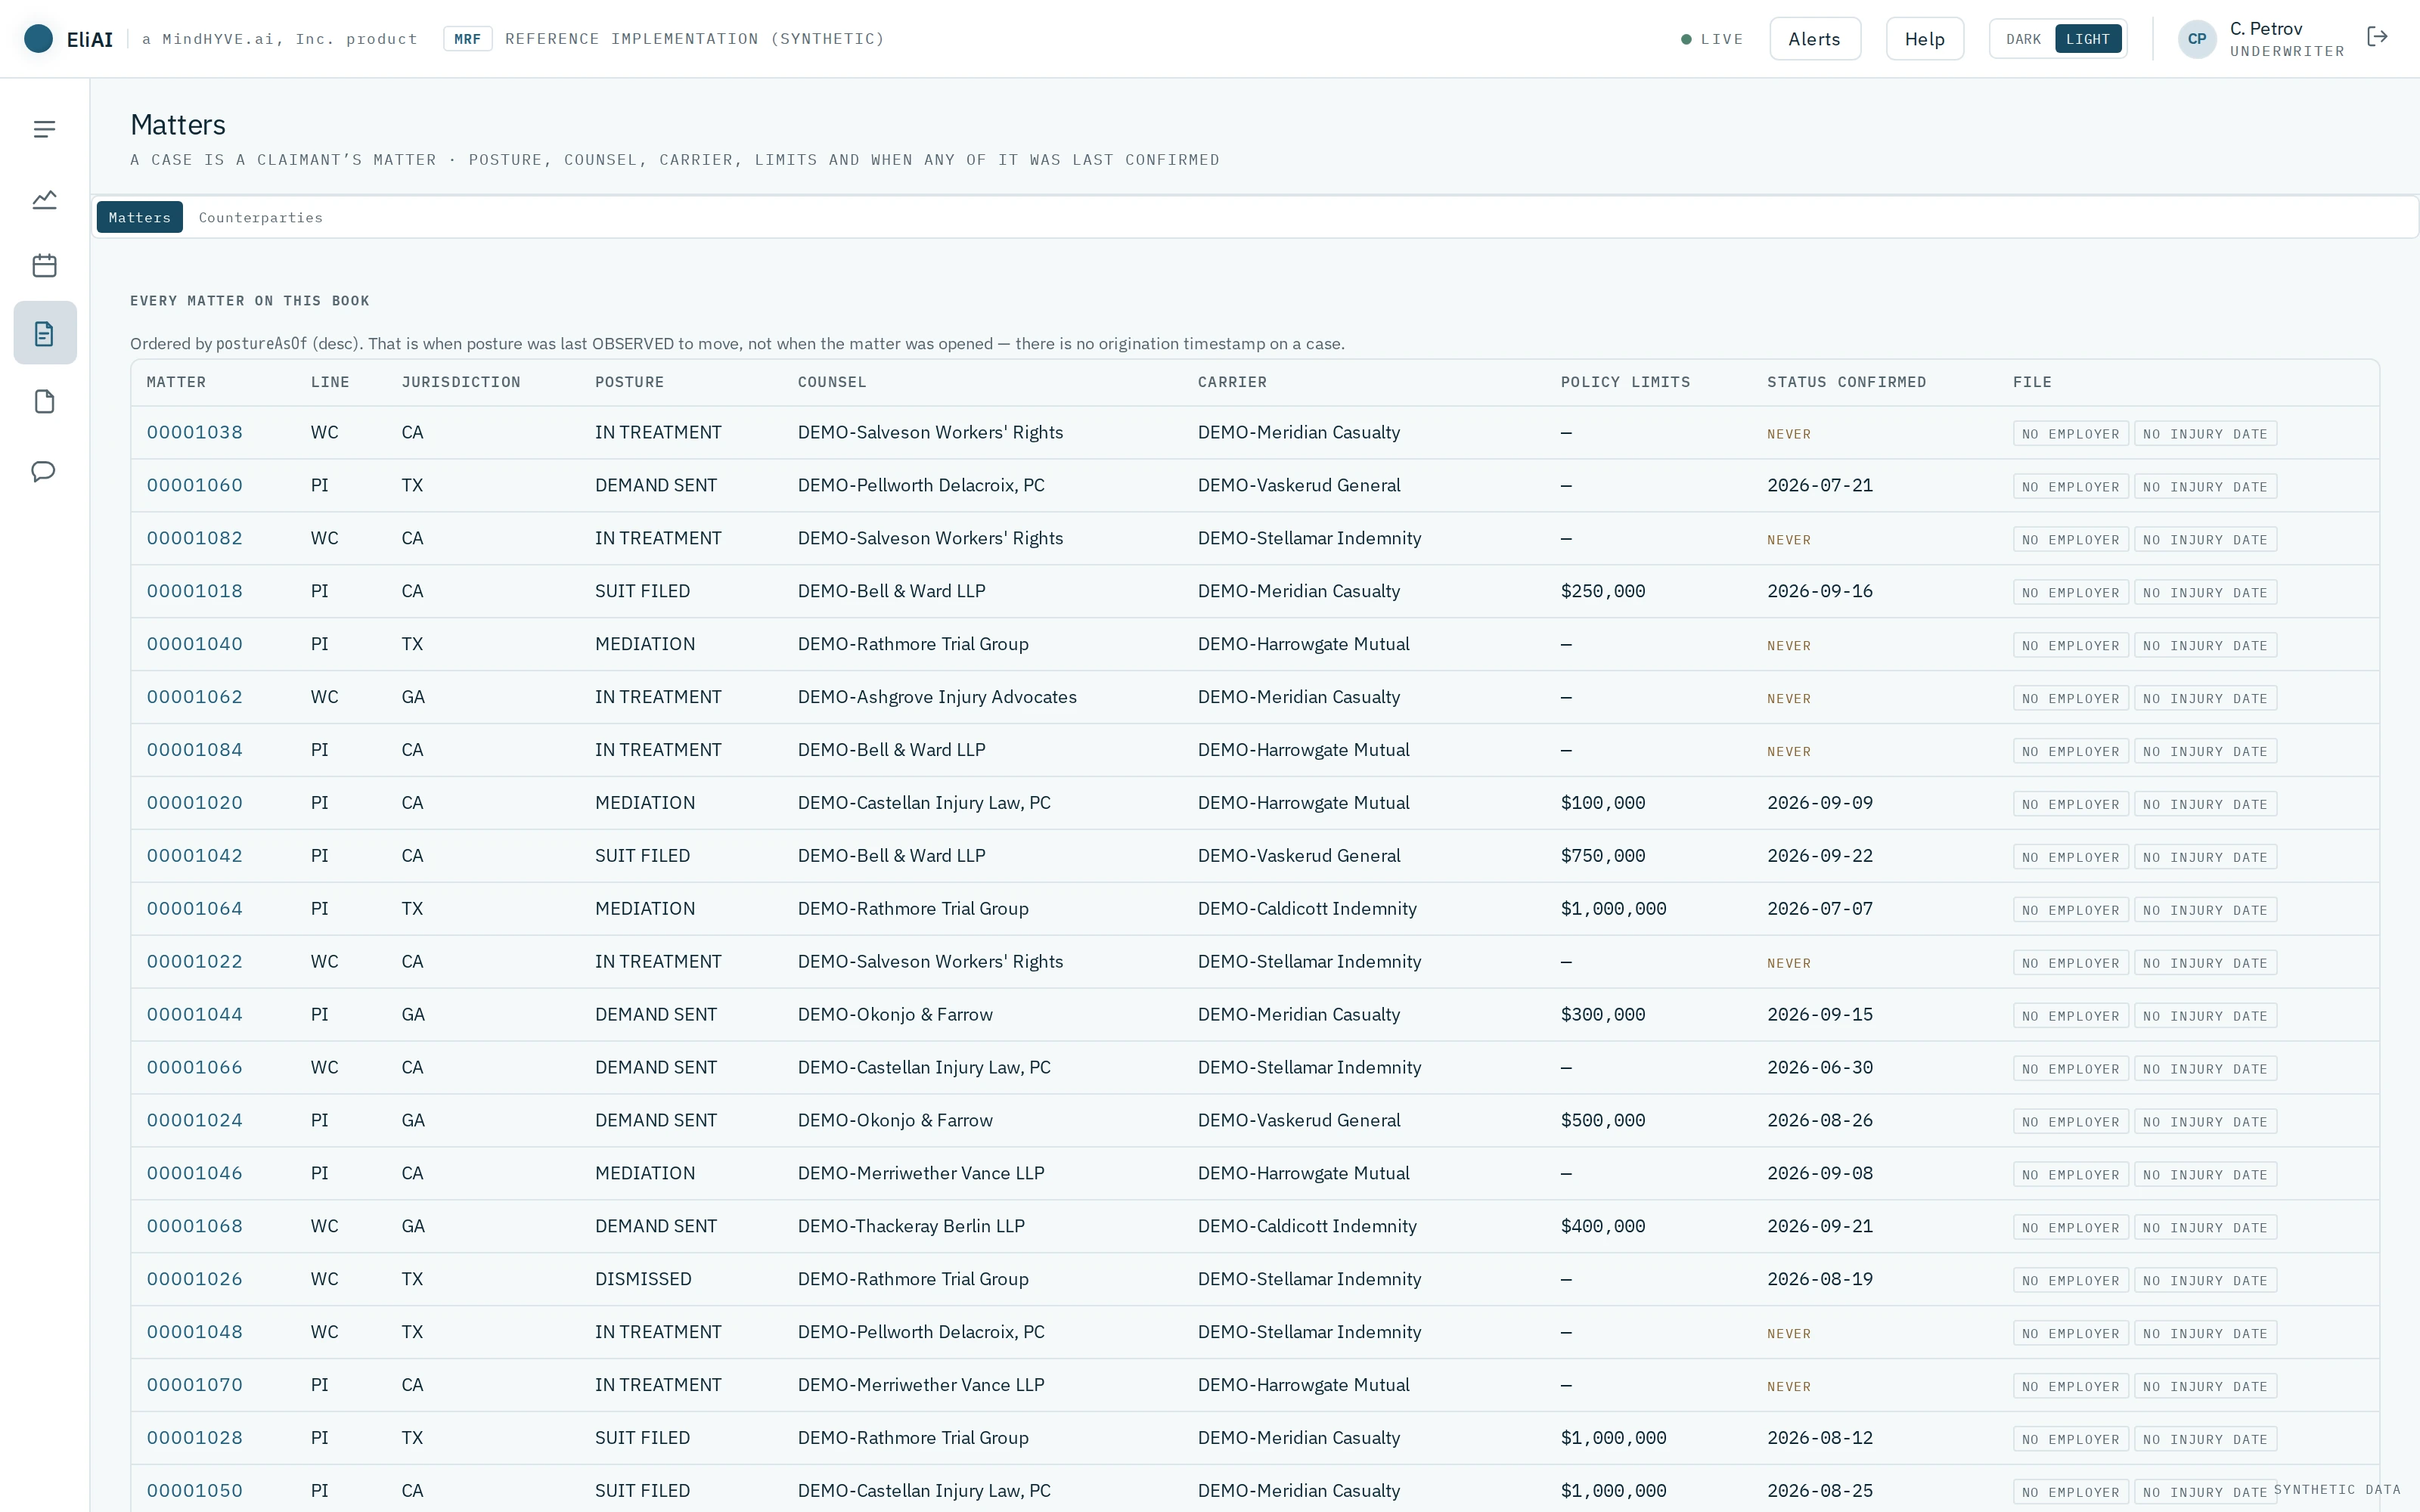Open the analytics chart sidebar icon
This screenshot has width=2420, height=1512.
[44, 199]
